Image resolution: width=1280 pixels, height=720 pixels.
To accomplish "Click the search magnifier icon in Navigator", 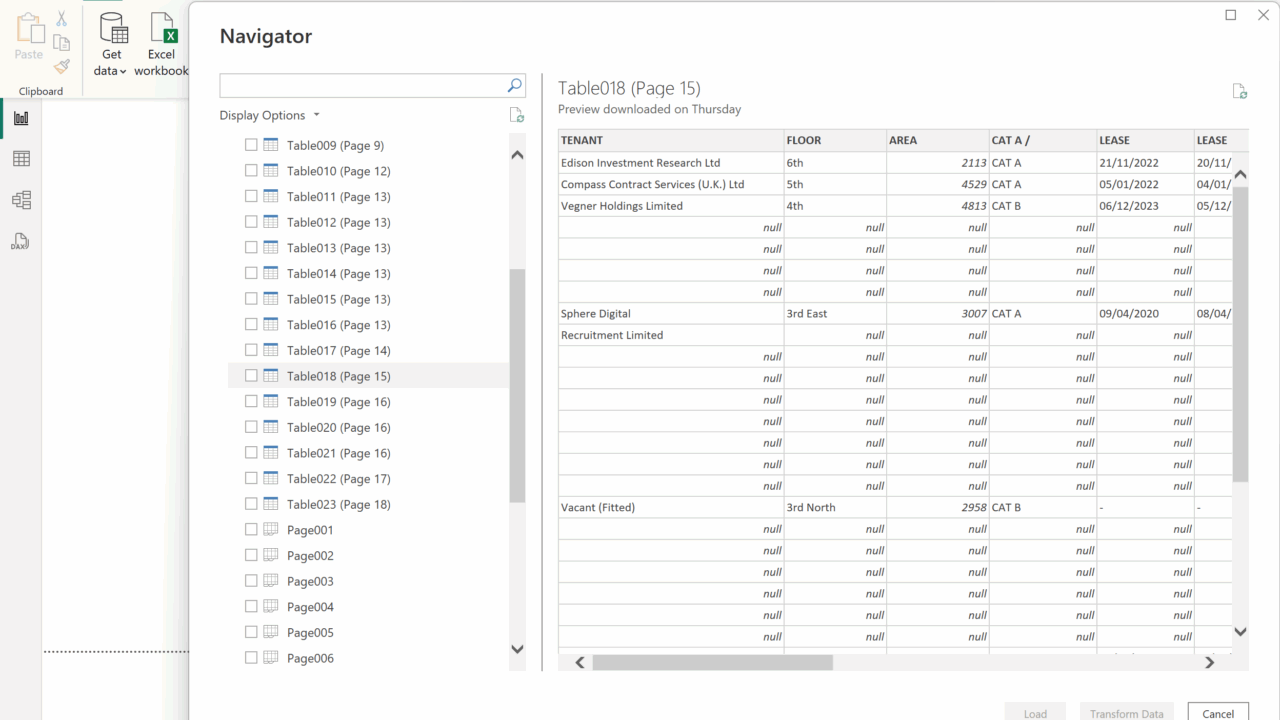I will [515, 86].
